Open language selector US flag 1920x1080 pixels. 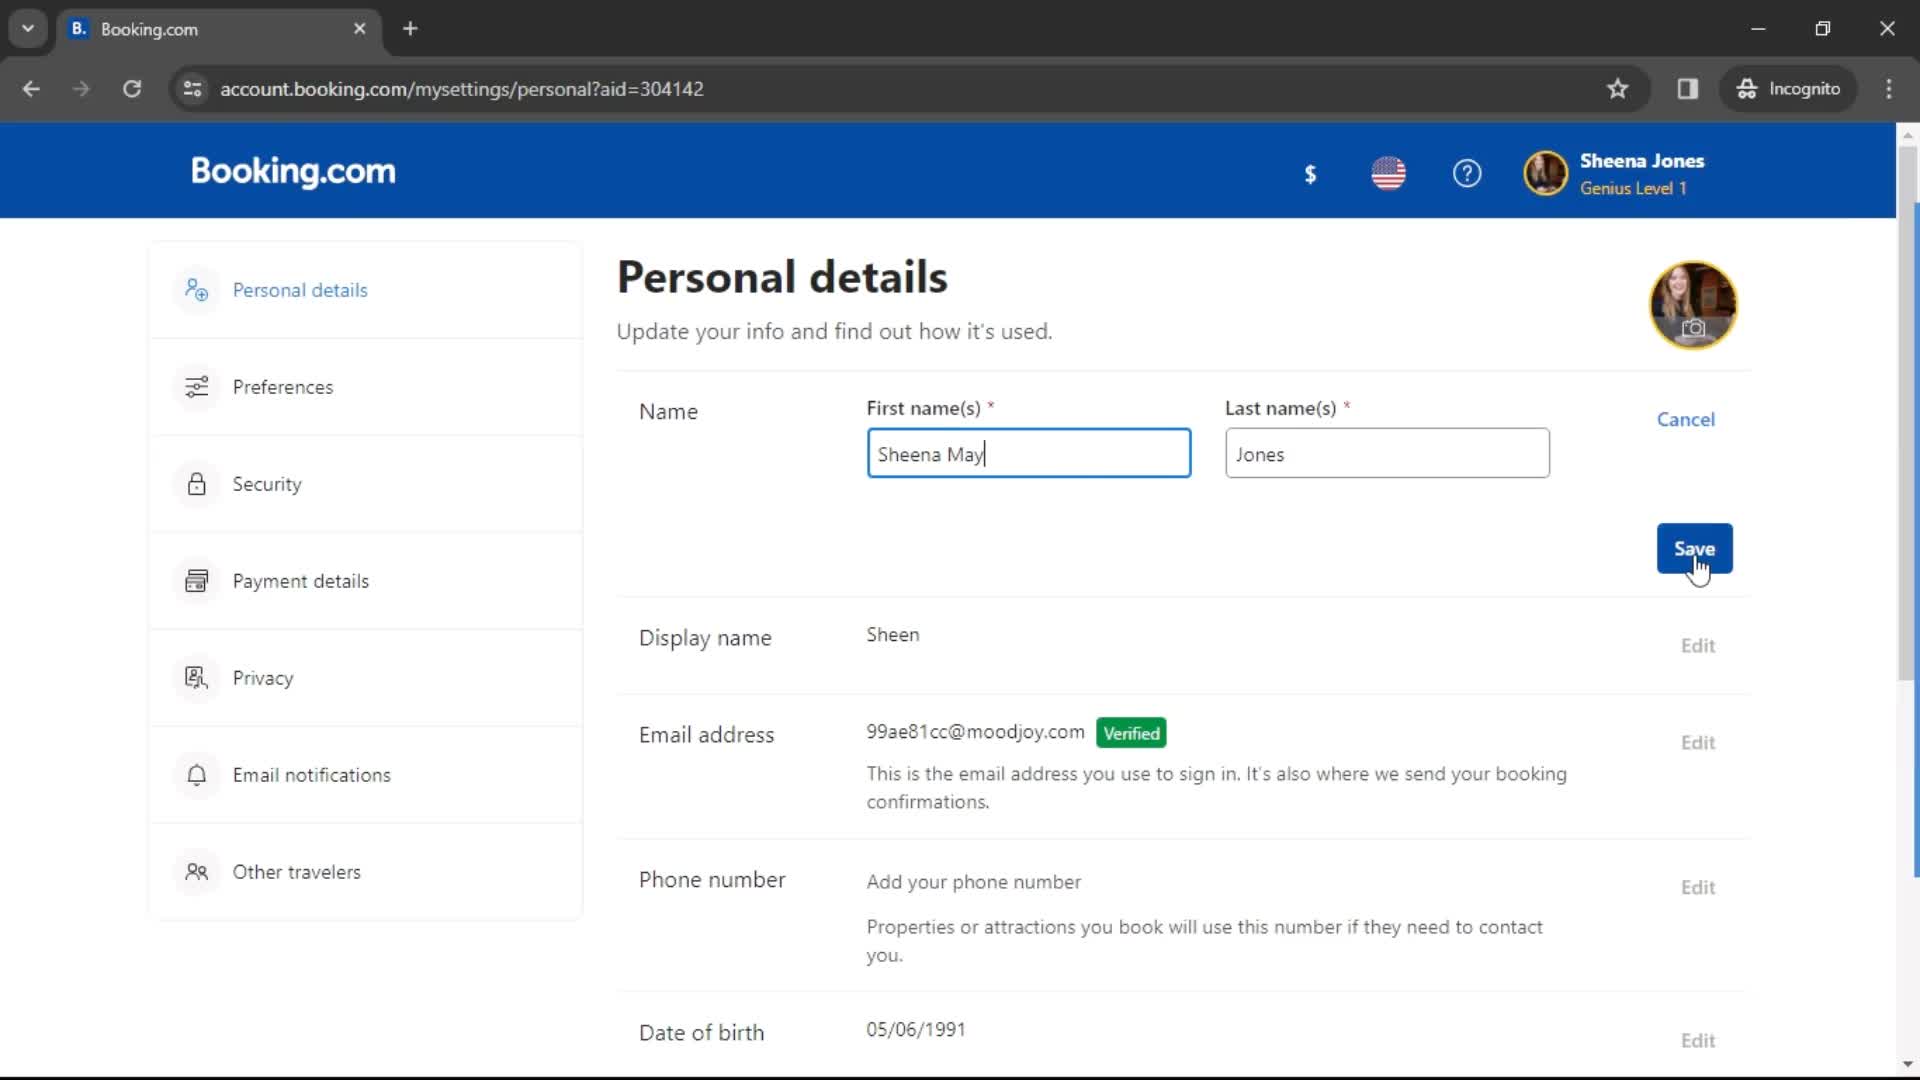click(x=1388, y=174)
